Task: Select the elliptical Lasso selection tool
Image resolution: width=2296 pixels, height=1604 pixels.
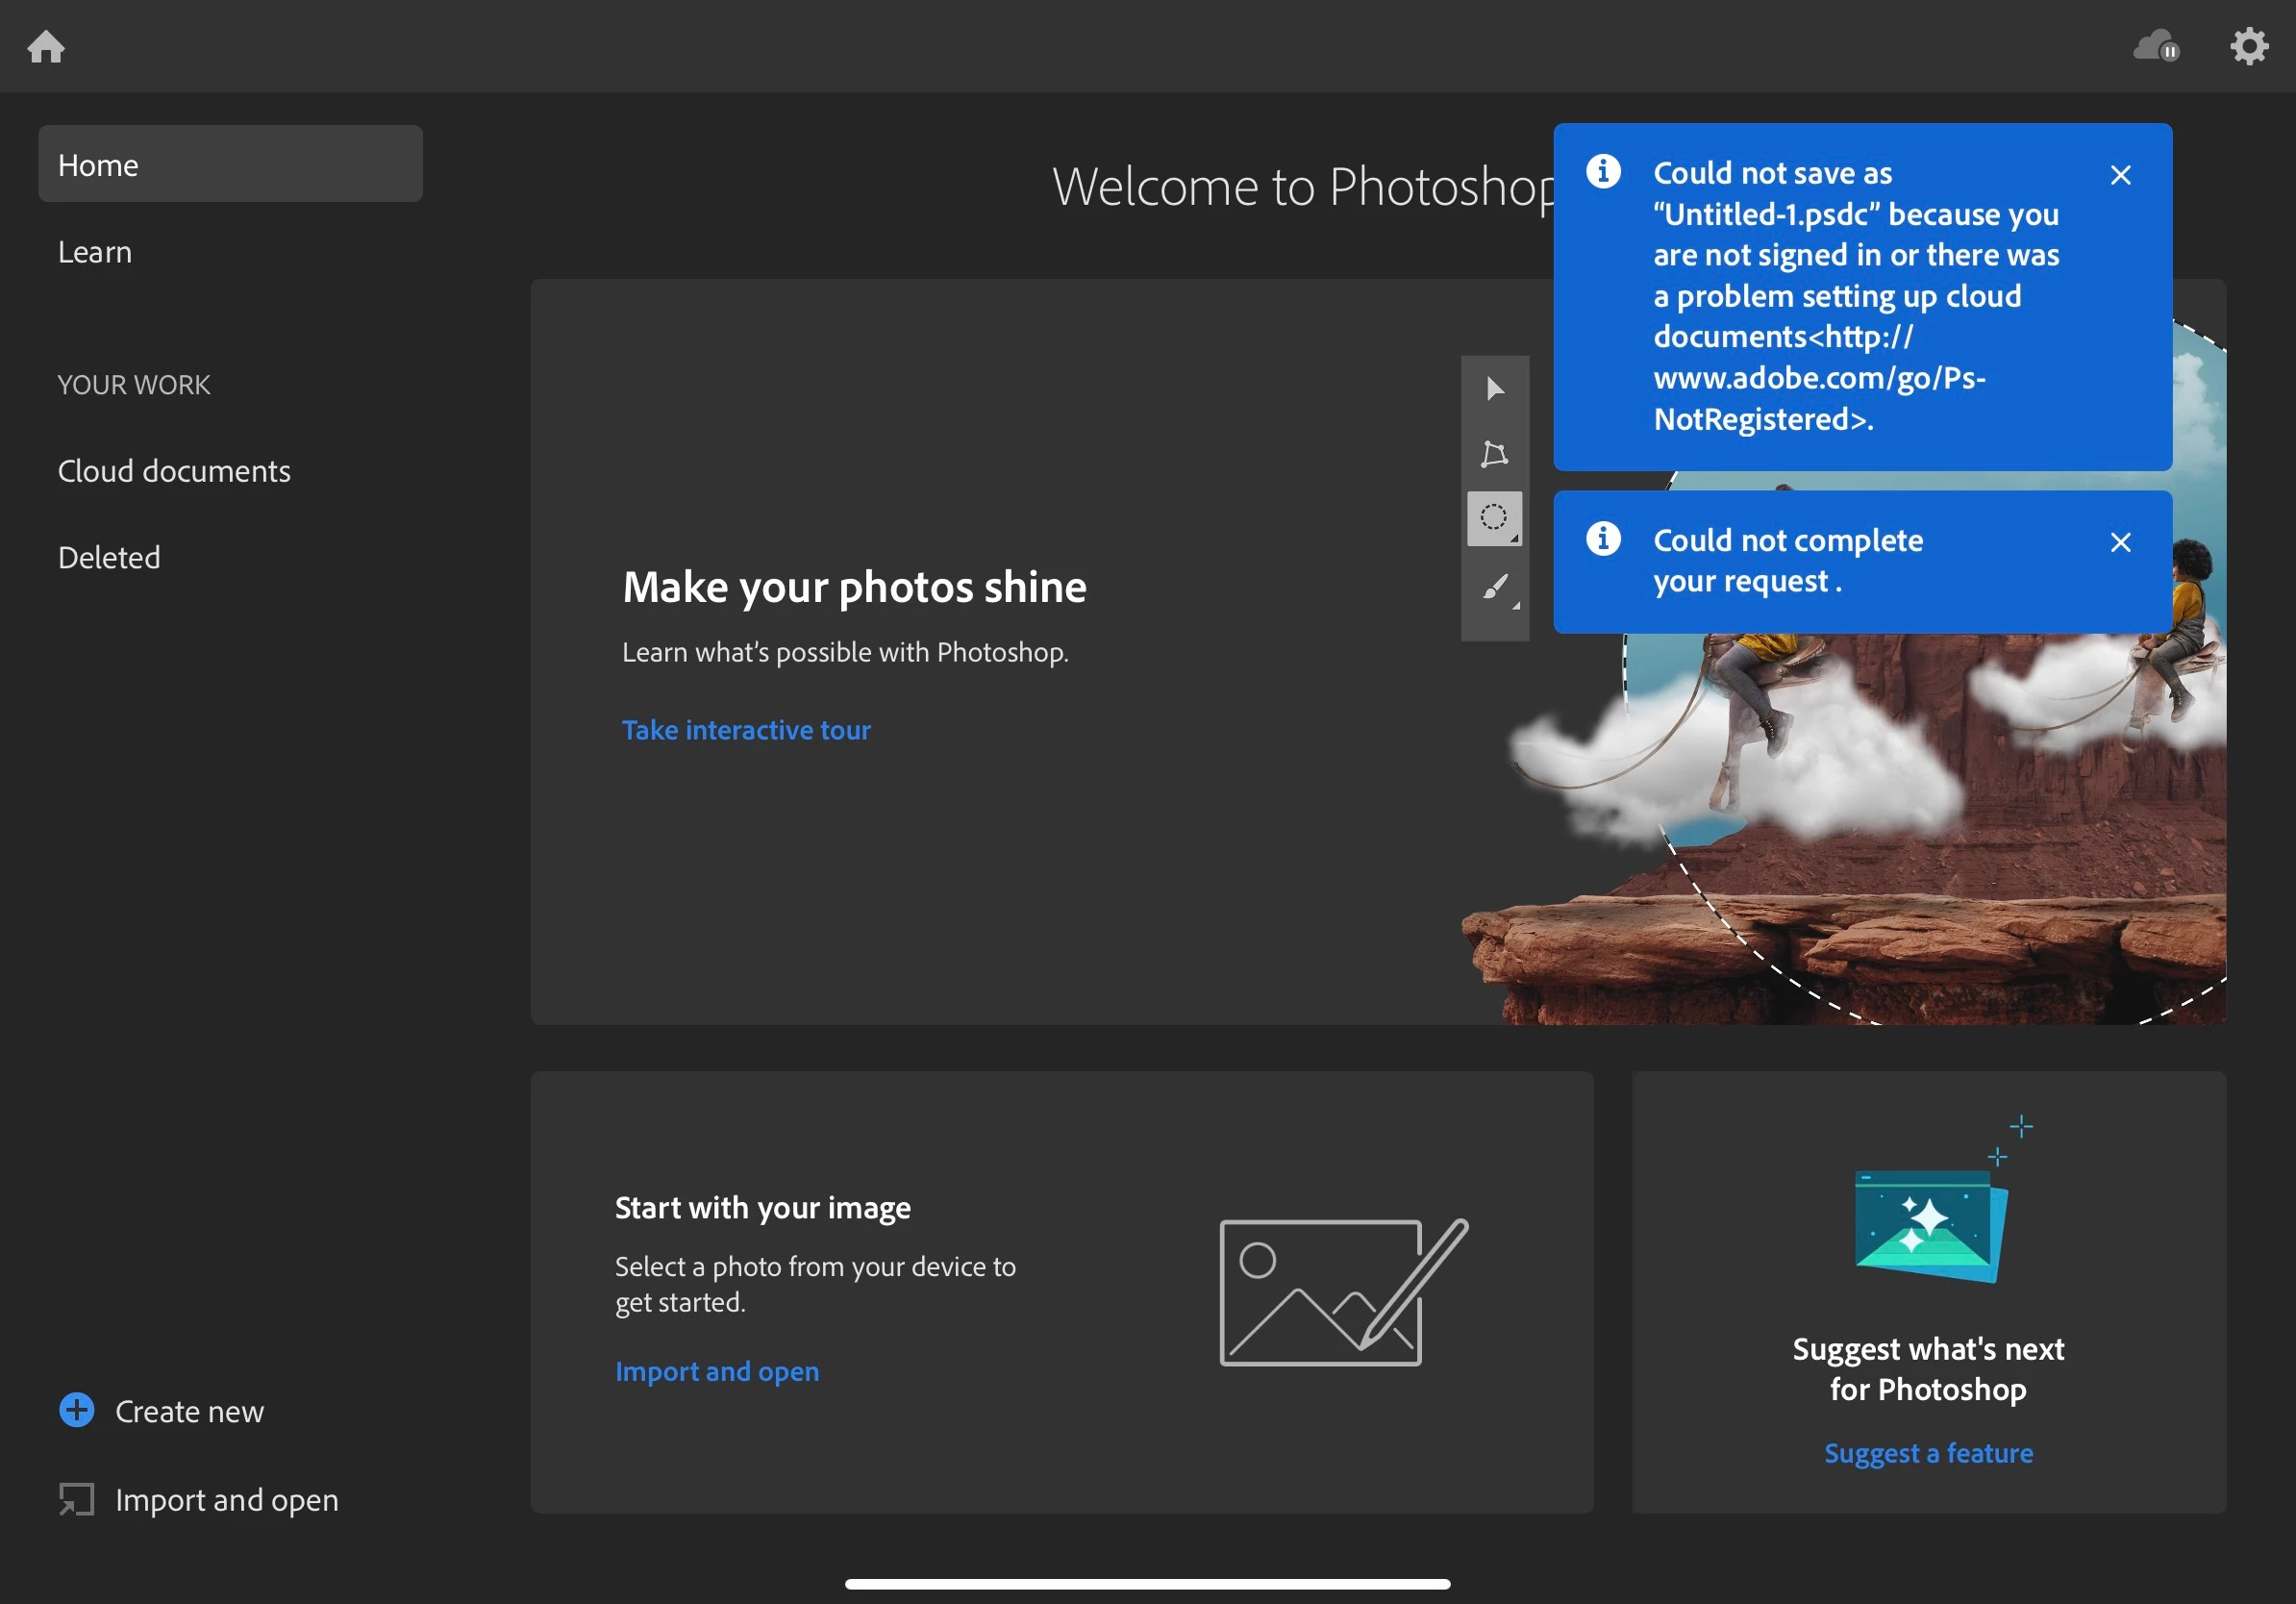Action: tap(1493, 518)
